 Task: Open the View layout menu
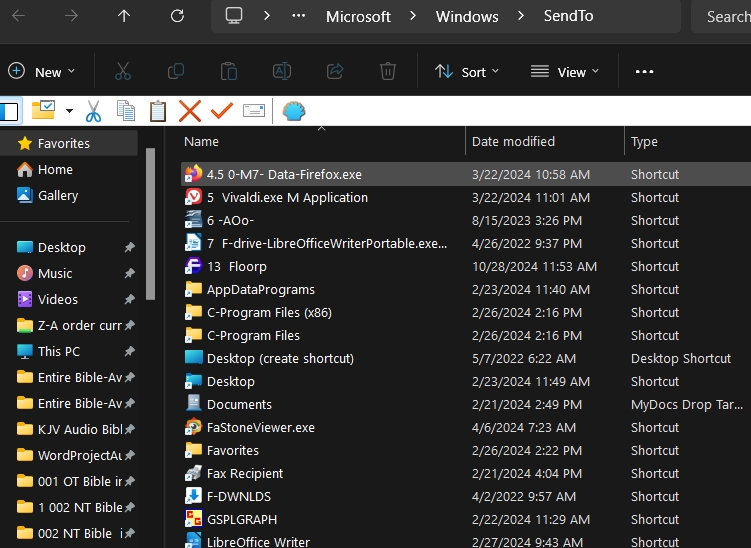click(x=565, y=72)
